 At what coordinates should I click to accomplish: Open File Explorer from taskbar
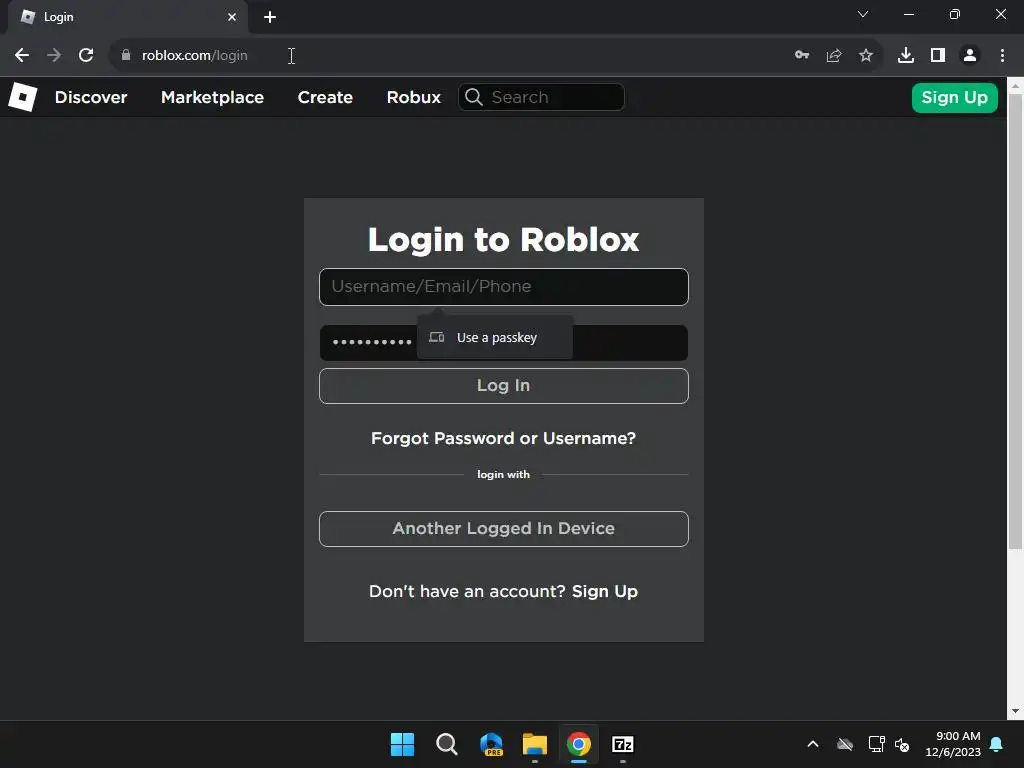click(535, 744)
